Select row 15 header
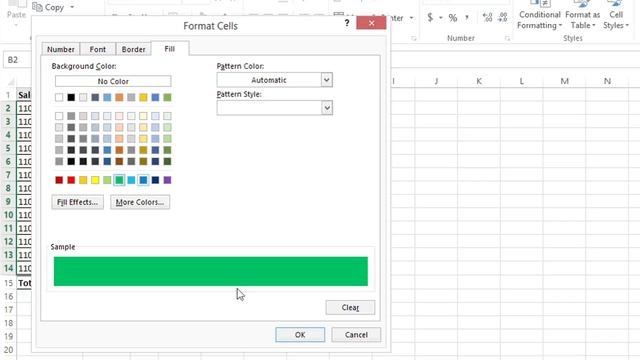Image resolution: width=640 pixels, height=360 pixels. [x=8, y=282]
